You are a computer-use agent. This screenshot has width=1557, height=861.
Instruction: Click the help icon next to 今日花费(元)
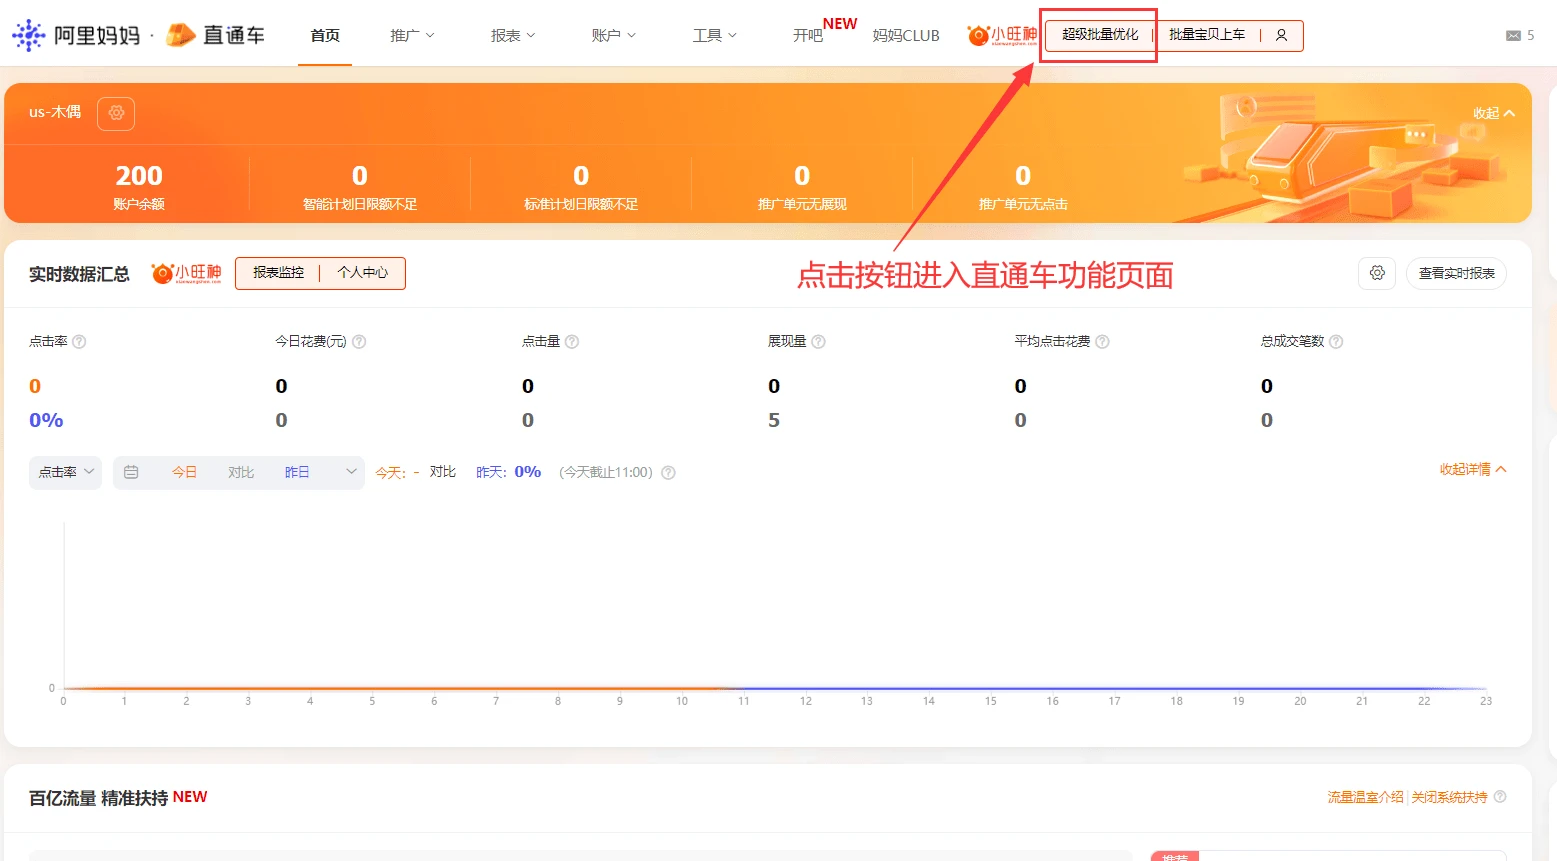click(360, 342)
